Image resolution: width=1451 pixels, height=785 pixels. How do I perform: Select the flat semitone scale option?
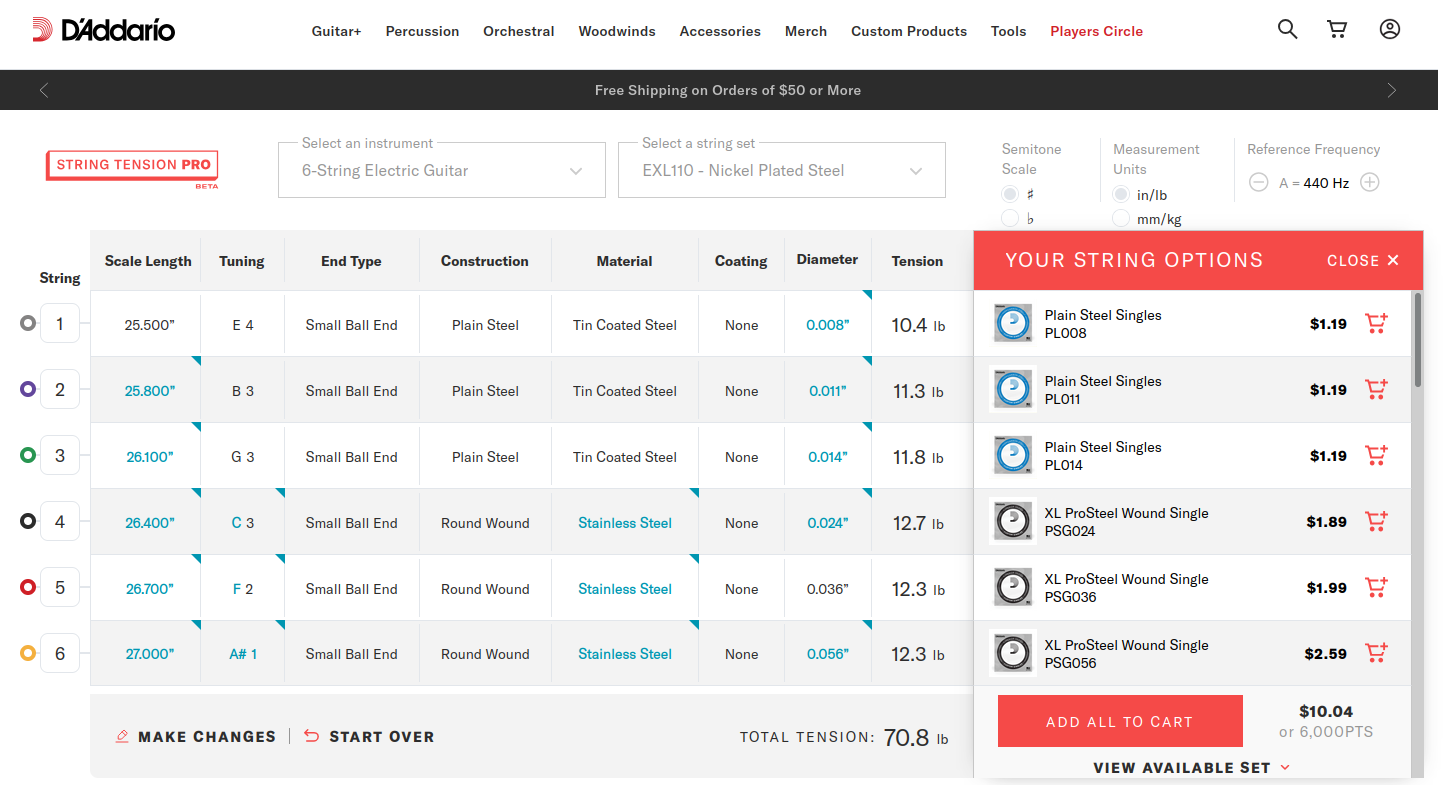point(1010,218)
